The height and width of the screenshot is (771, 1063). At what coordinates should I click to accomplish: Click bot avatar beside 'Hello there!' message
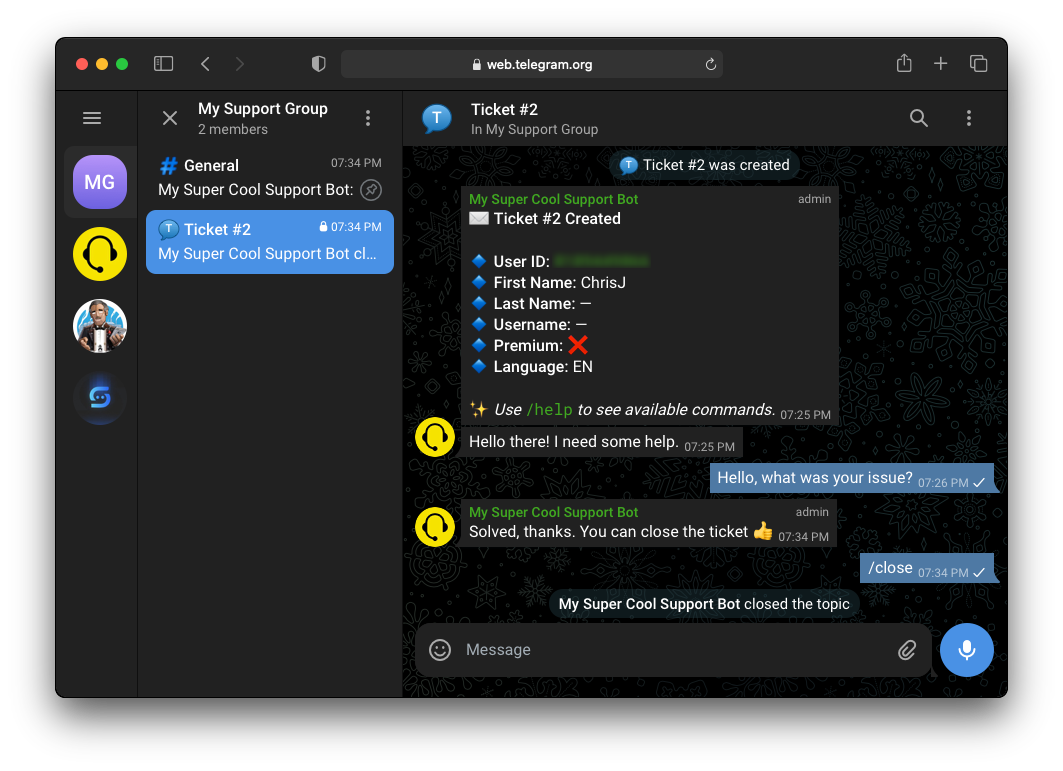click(x=435, y=437)
